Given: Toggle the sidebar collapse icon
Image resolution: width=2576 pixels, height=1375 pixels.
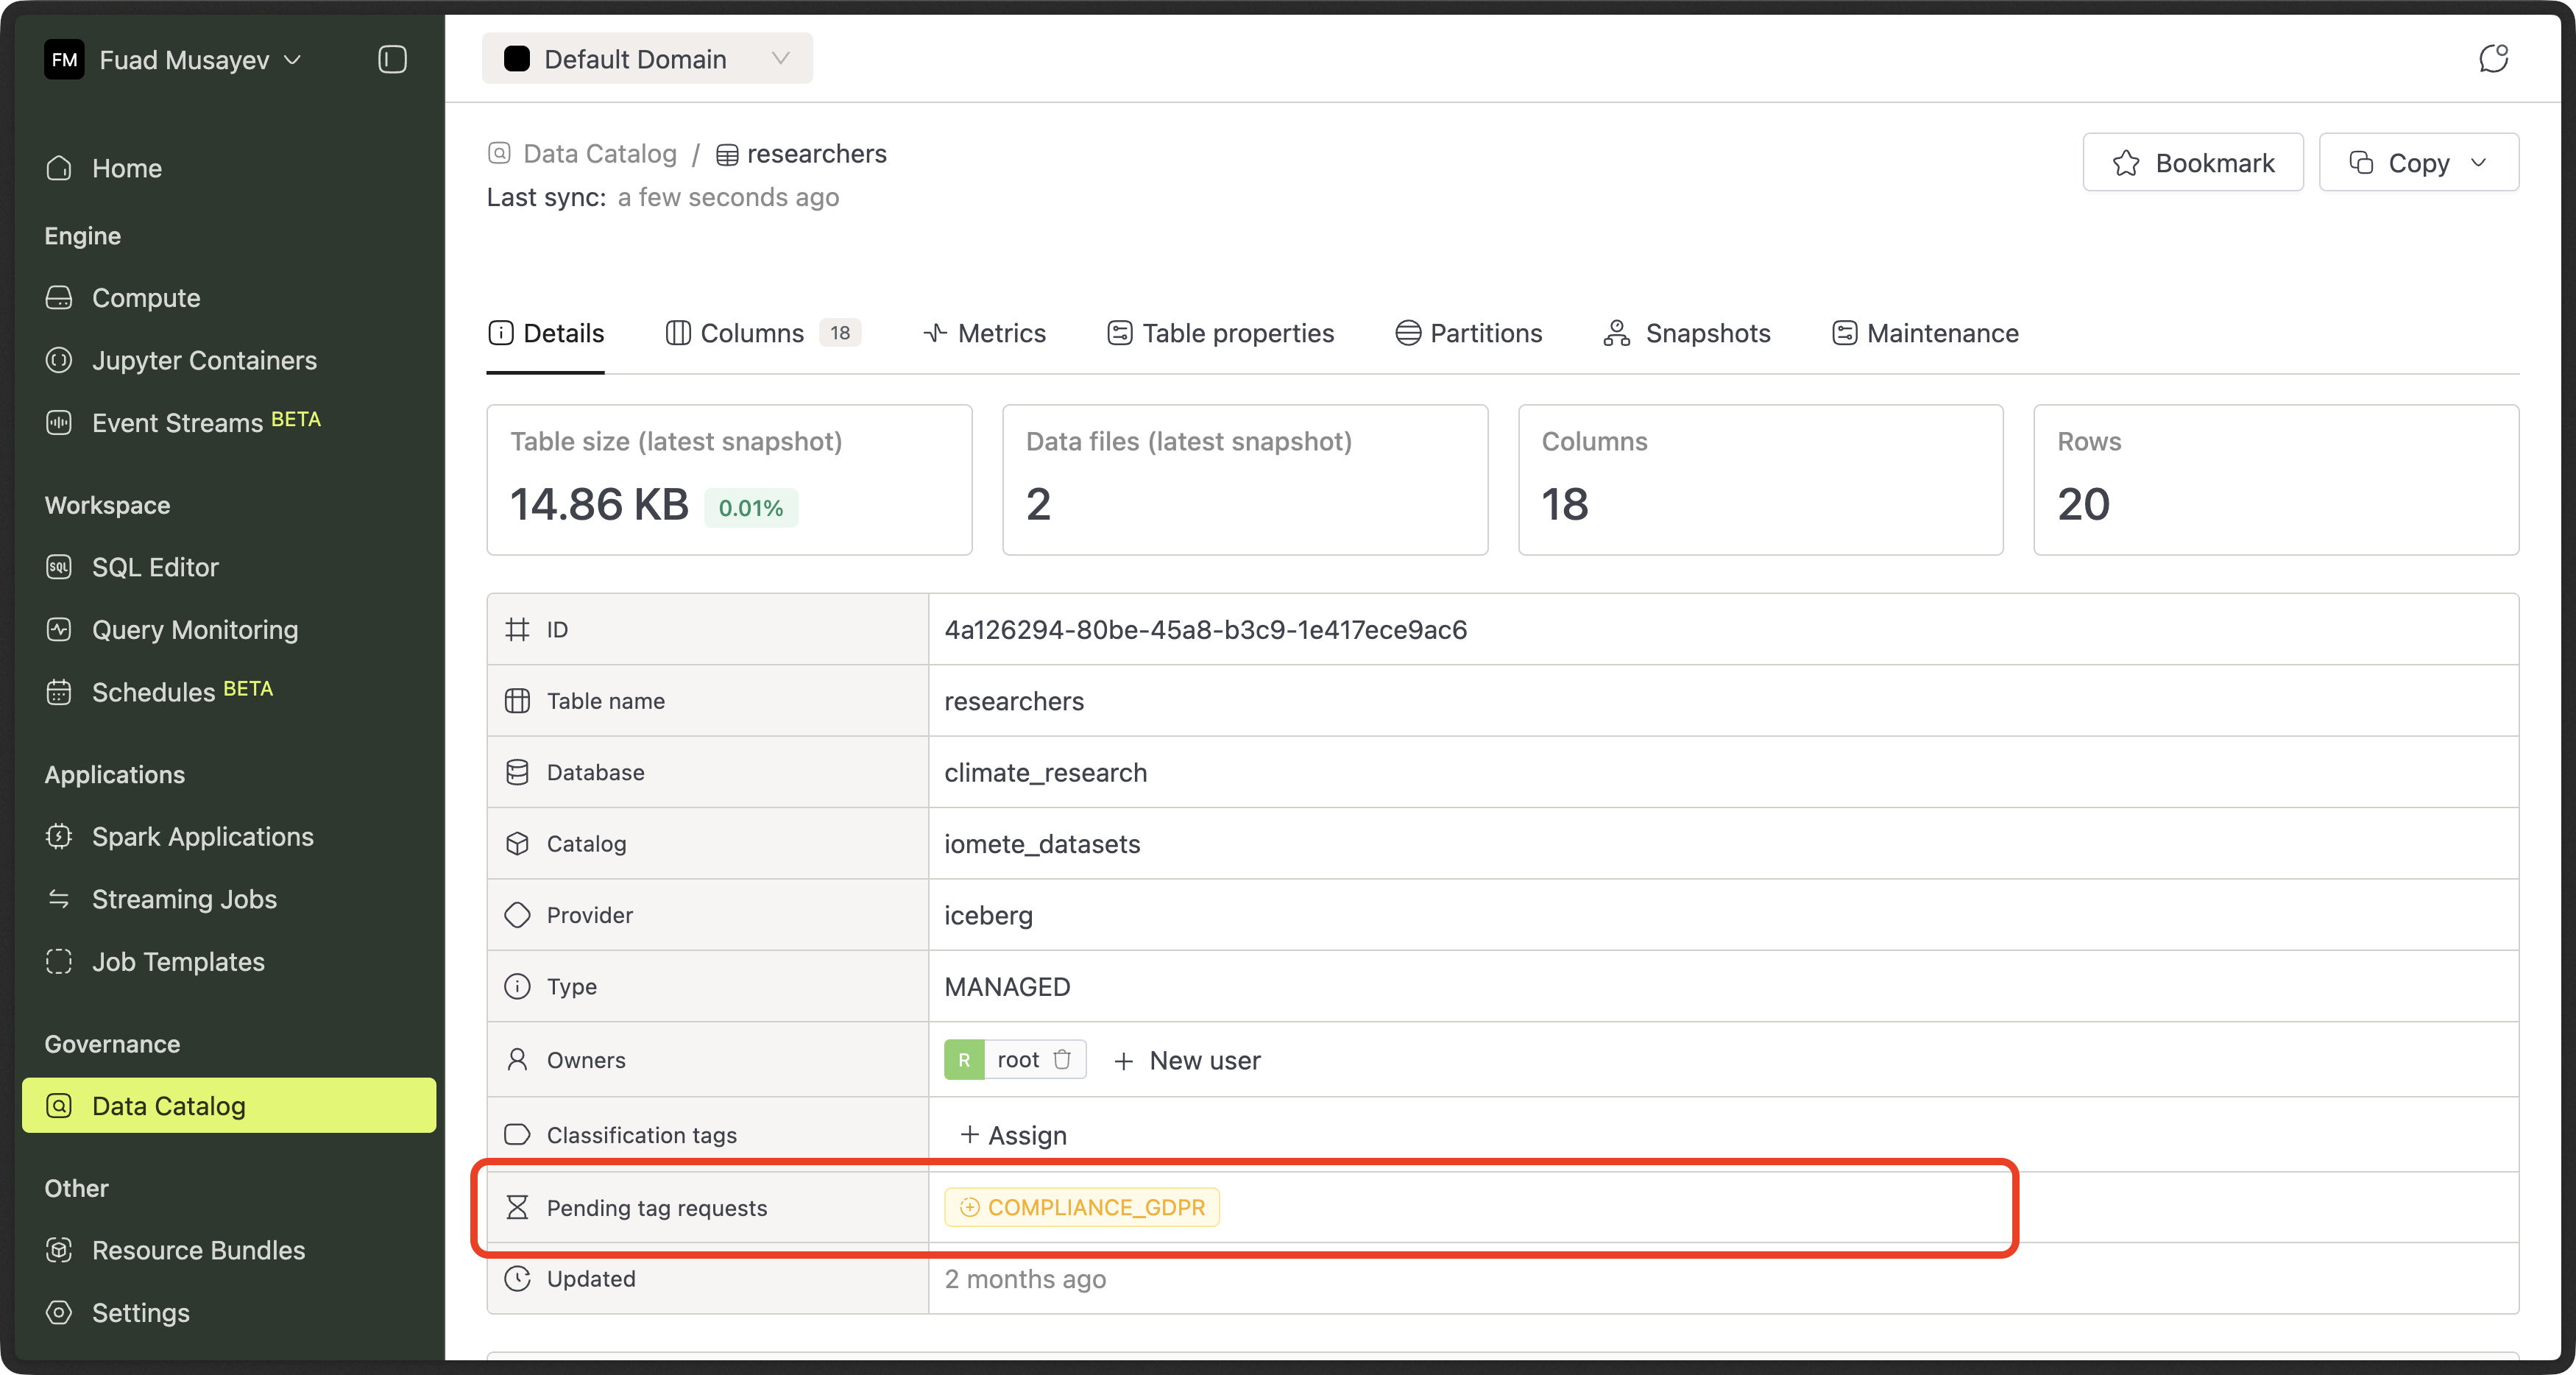Looking at the screenshot, I should click(392, 60).
